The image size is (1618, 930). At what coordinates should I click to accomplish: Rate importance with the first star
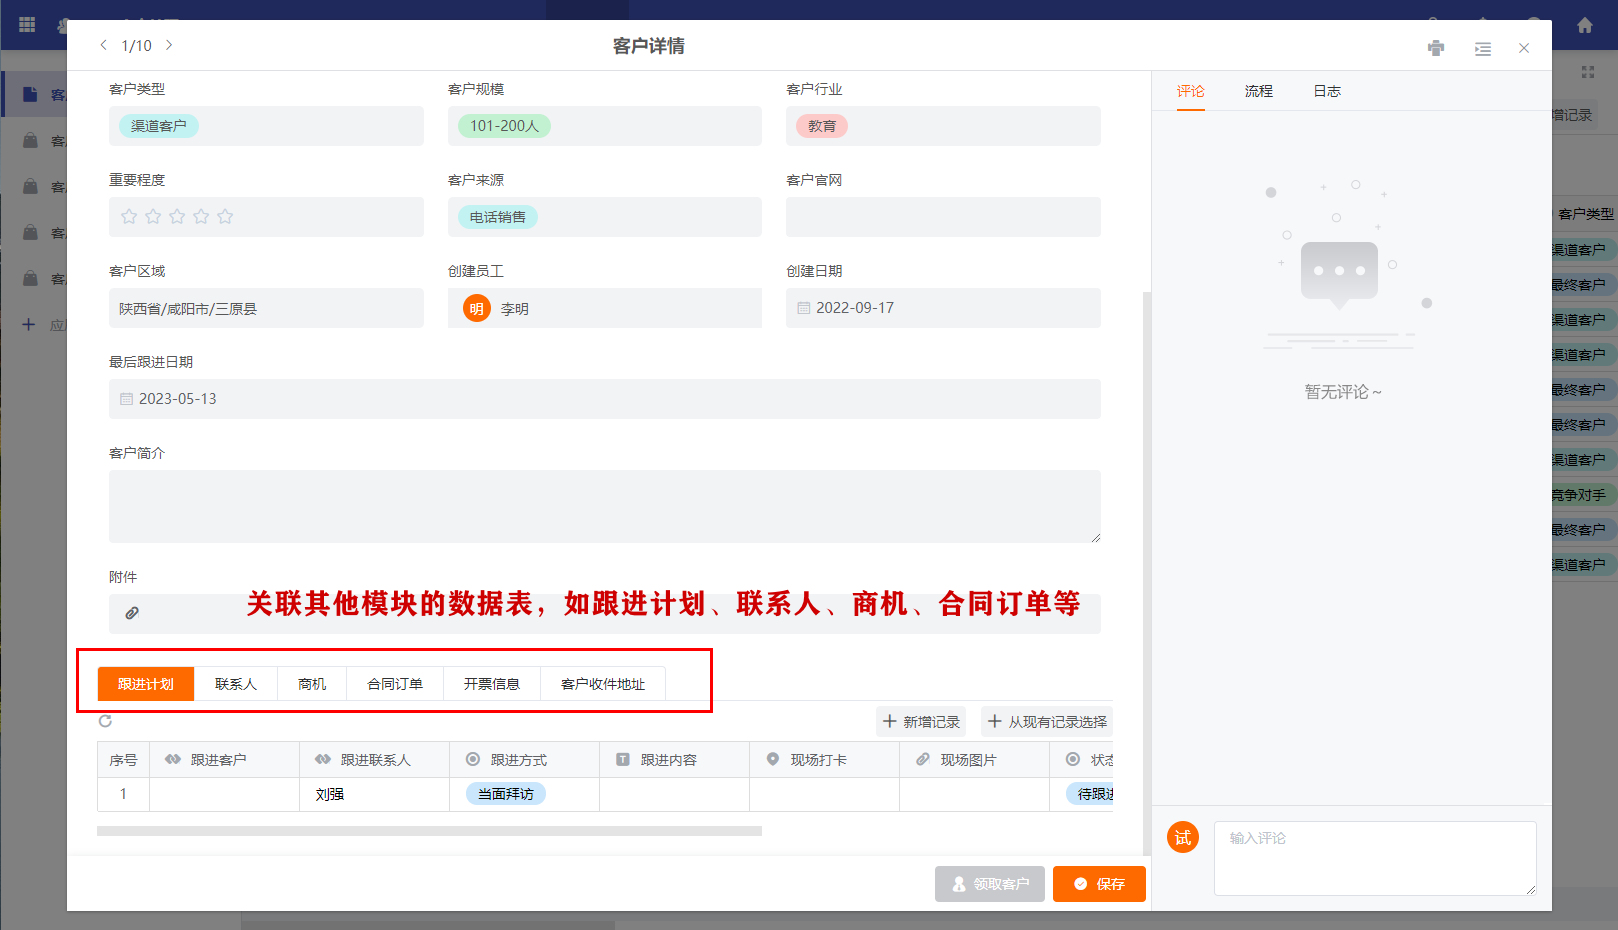(129, 215)
